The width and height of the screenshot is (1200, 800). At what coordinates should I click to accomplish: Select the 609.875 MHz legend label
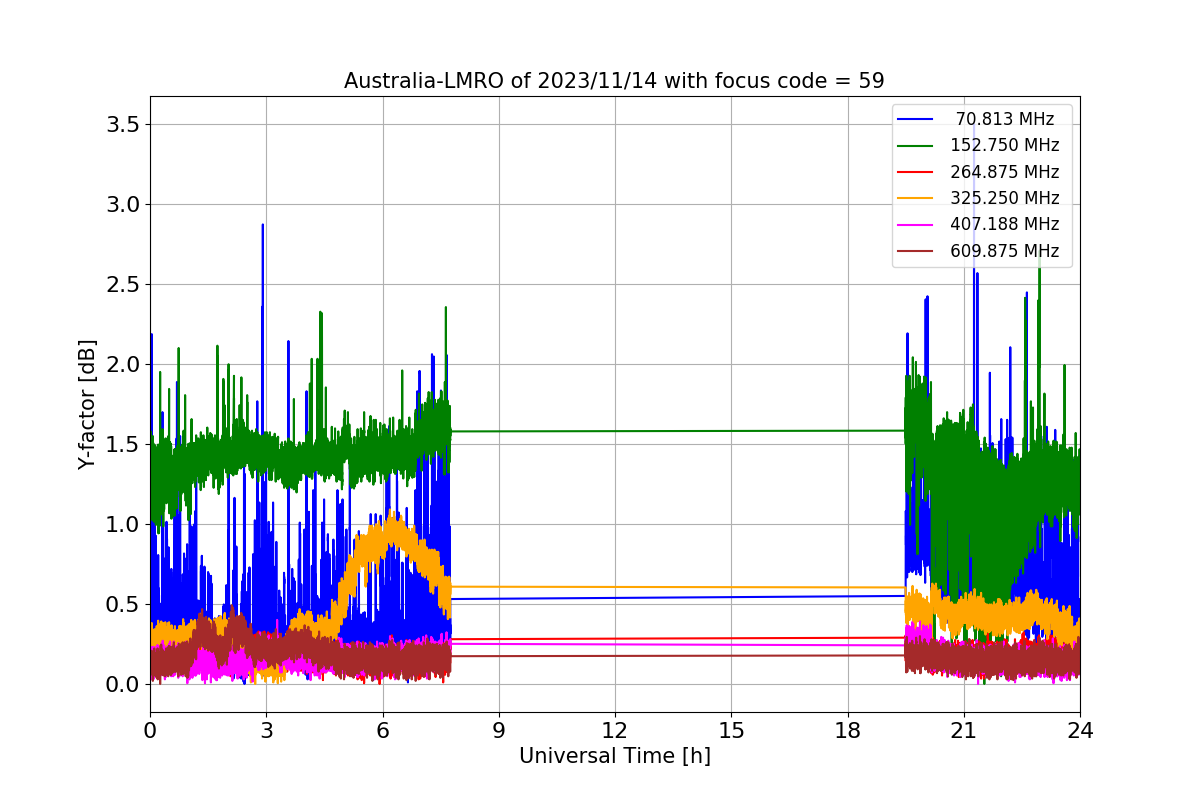click(1004, 251)
